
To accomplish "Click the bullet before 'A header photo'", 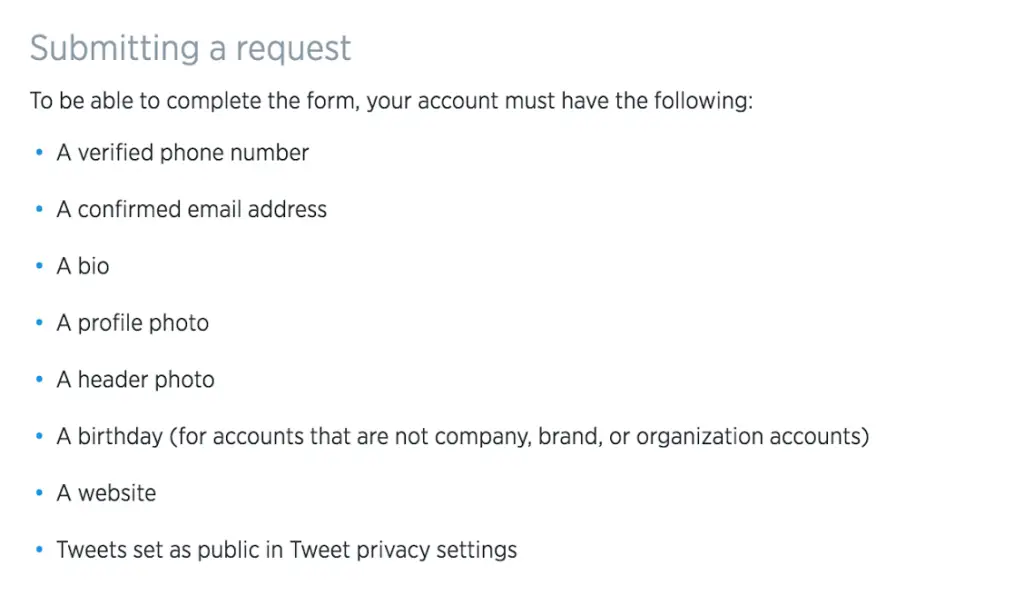I will (39, 379).
